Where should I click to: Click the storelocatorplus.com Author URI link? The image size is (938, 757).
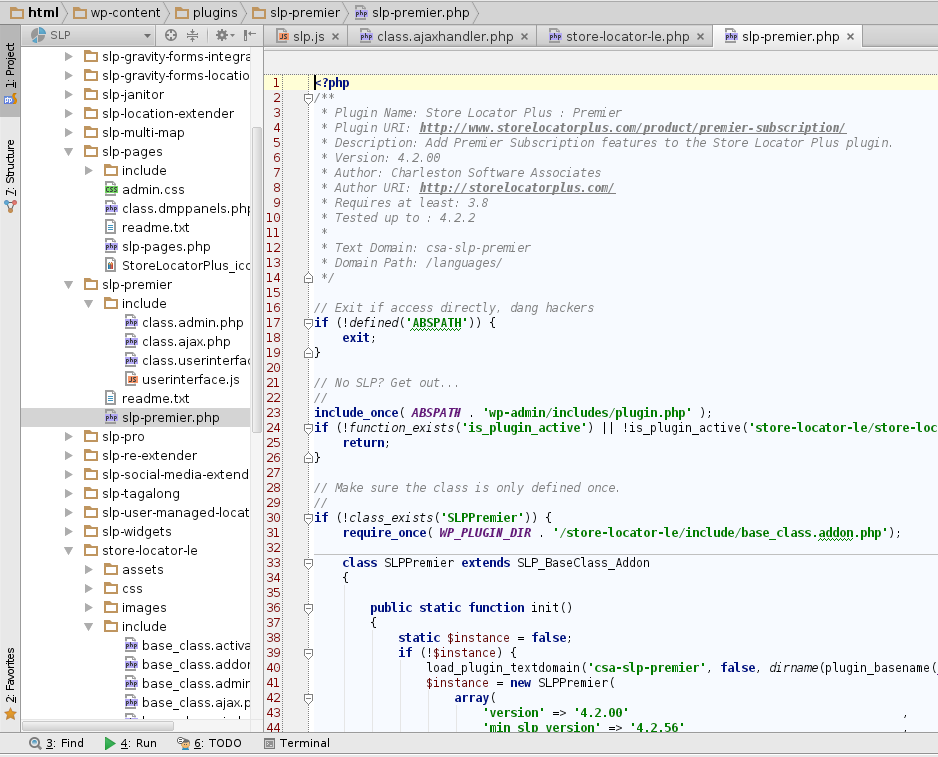[517, 188]
